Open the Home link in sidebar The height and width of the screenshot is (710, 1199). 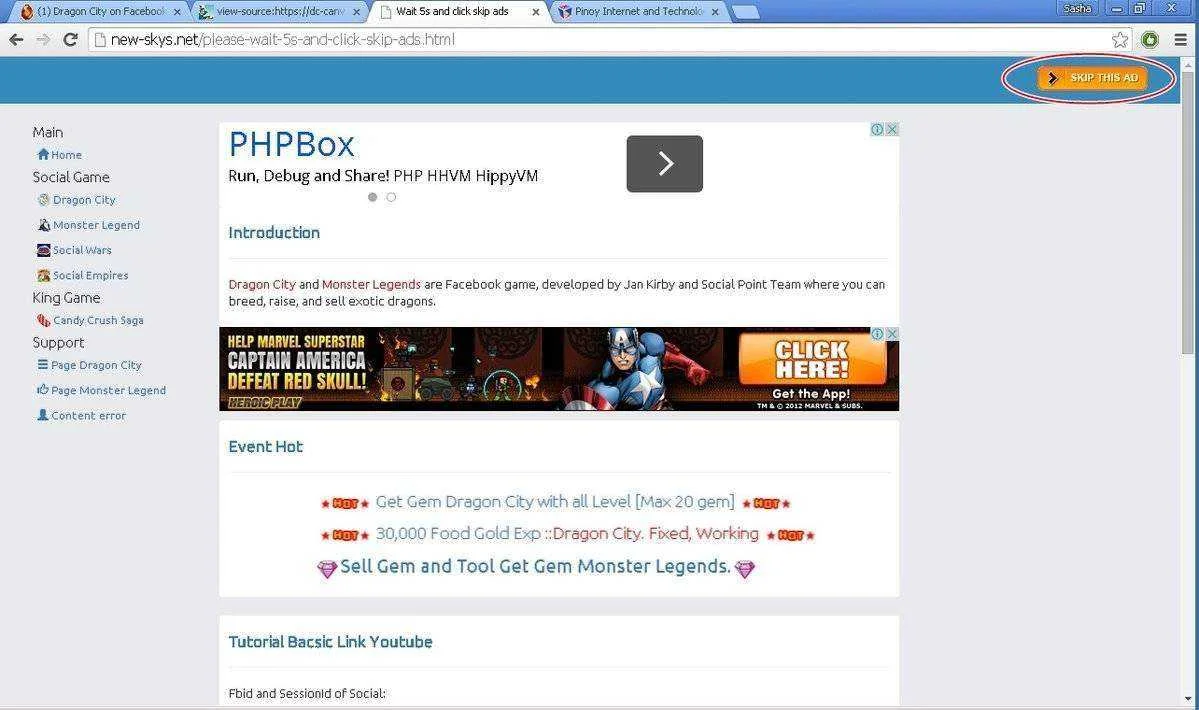click(67, 155)
